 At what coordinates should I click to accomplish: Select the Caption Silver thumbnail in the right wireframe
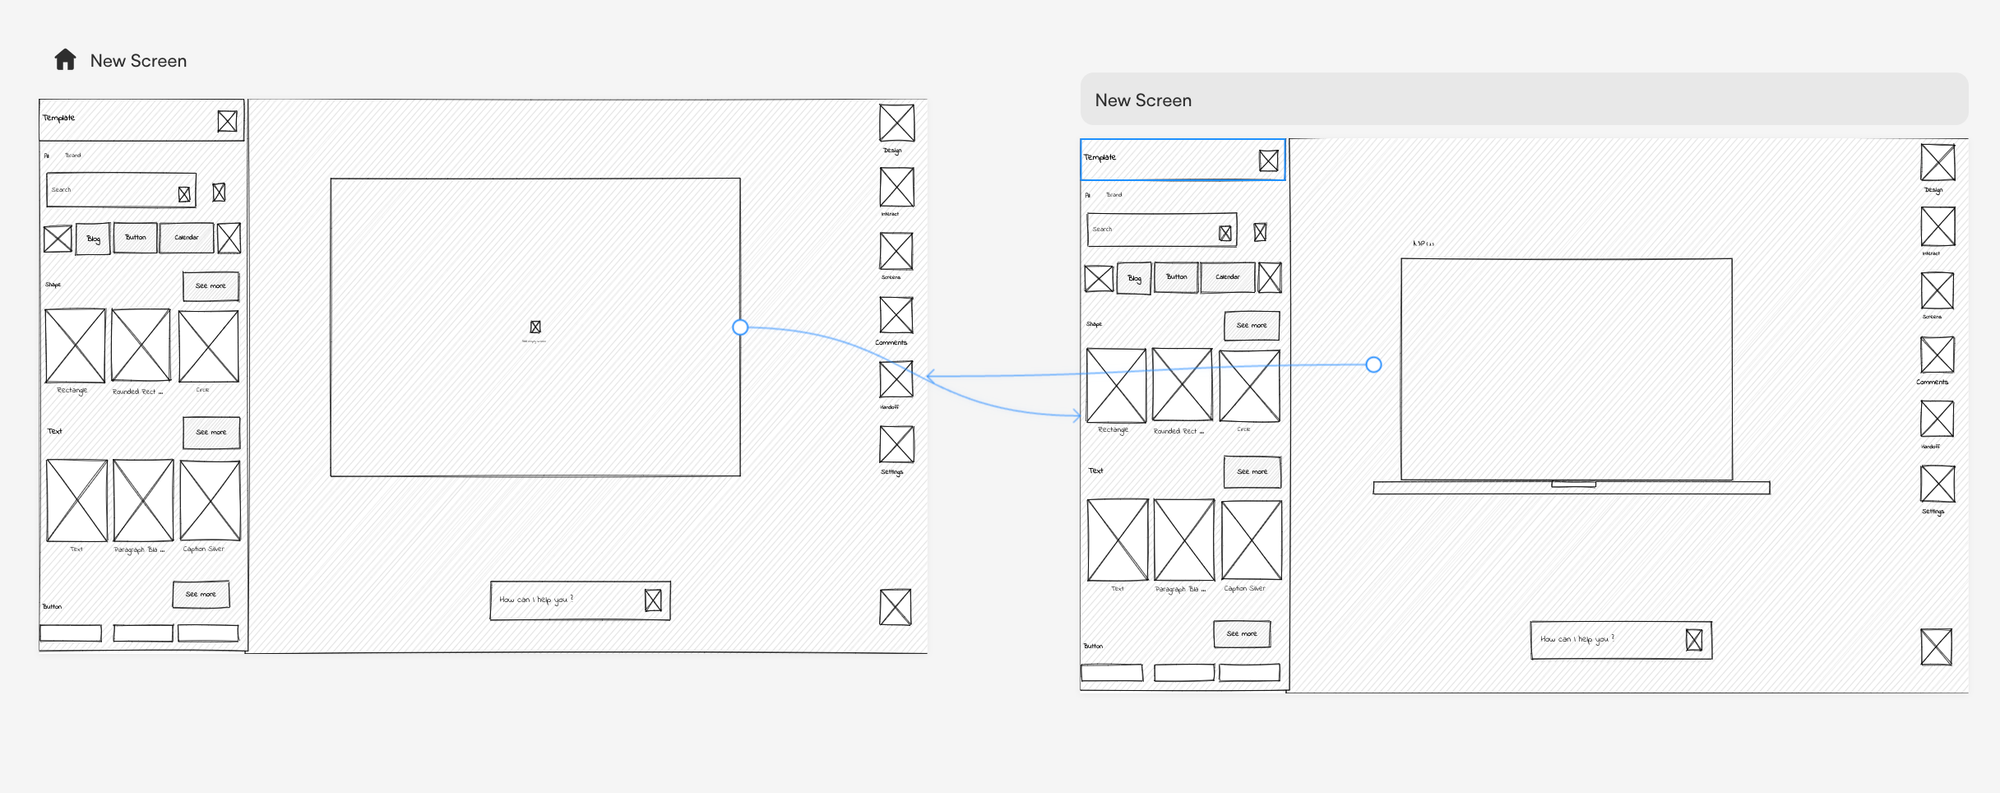(1250, 541)
